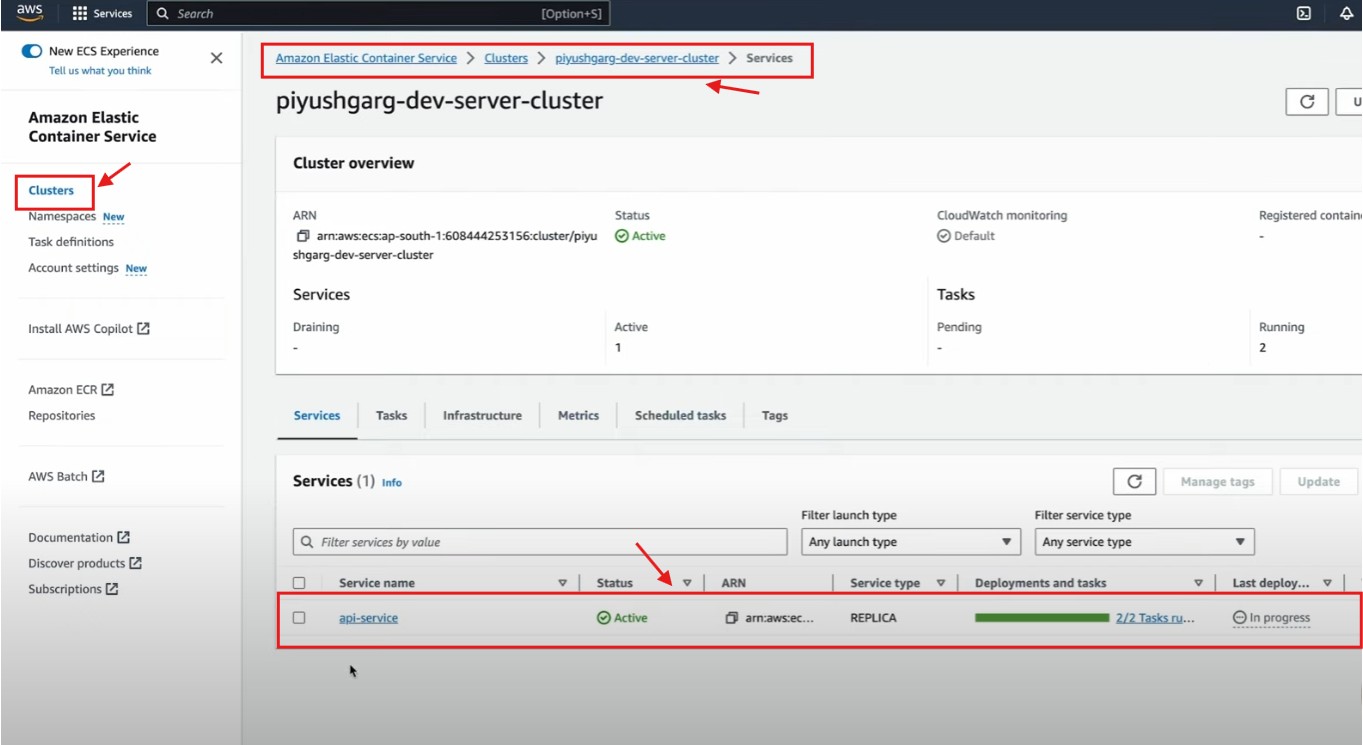Open the api-service link

[368, 618]
